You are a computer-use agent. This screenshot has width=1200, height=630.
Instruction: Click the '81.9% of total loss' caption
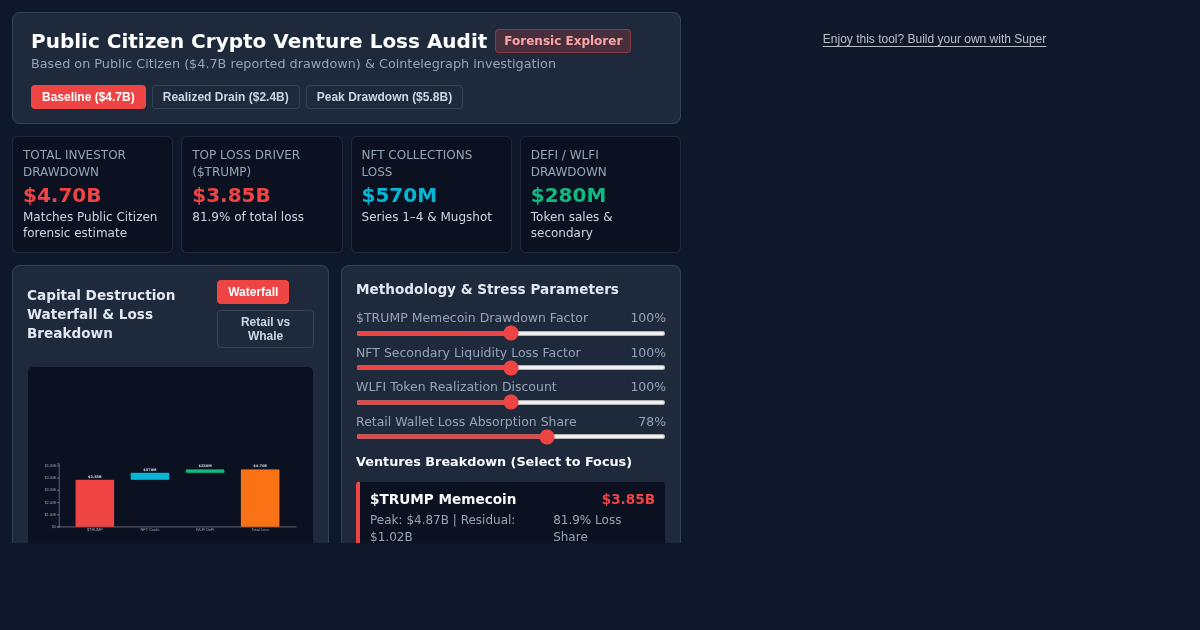248,217
